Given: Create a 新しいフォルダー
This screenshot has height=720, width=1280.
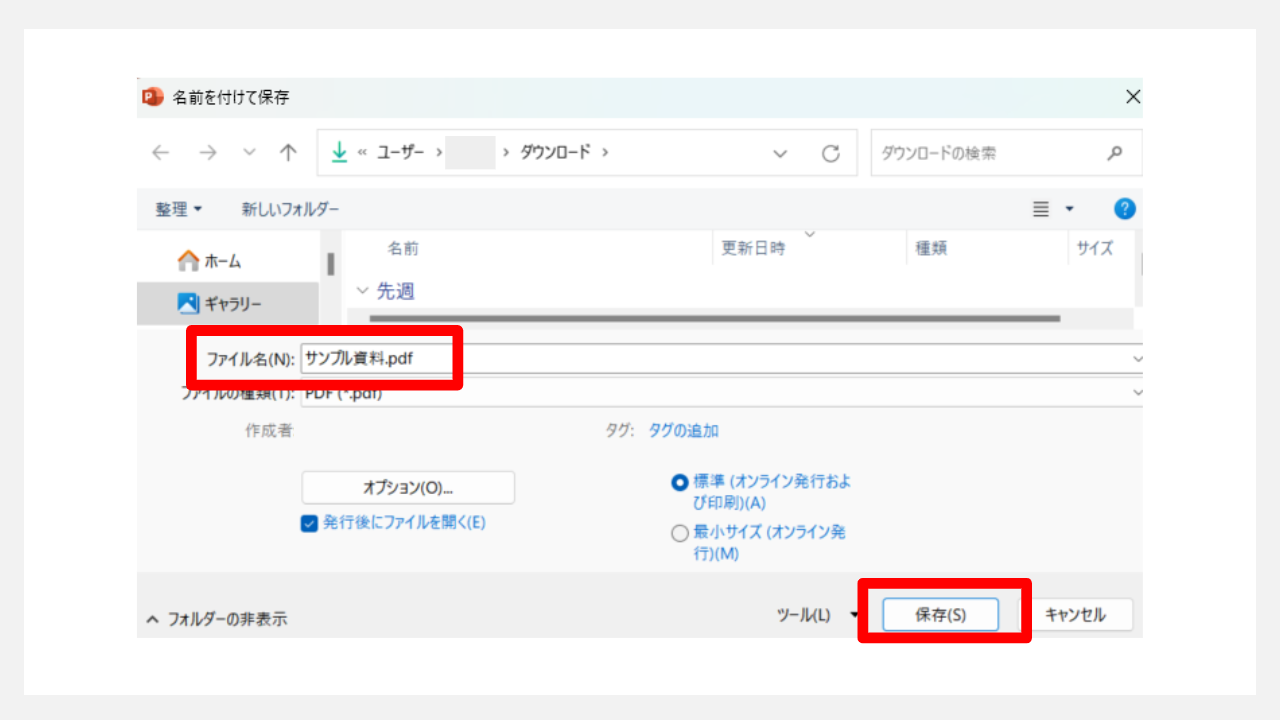Looking at the screenshot, I should tap(290, 209).
